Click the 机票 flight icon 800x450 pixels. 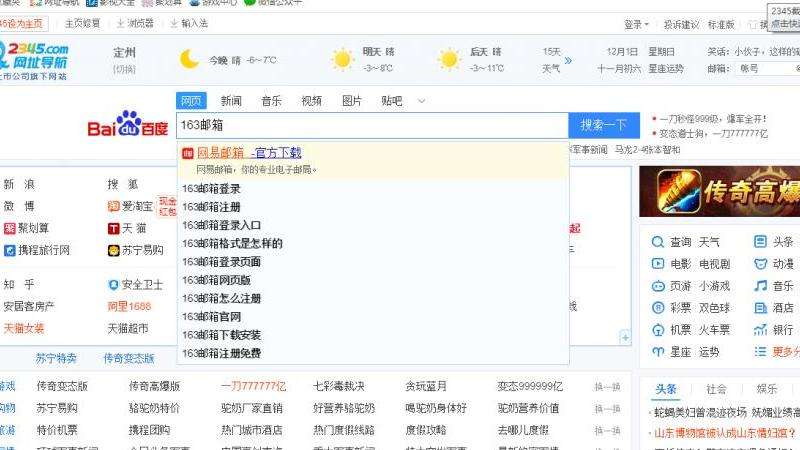click(x=658, y=330)
